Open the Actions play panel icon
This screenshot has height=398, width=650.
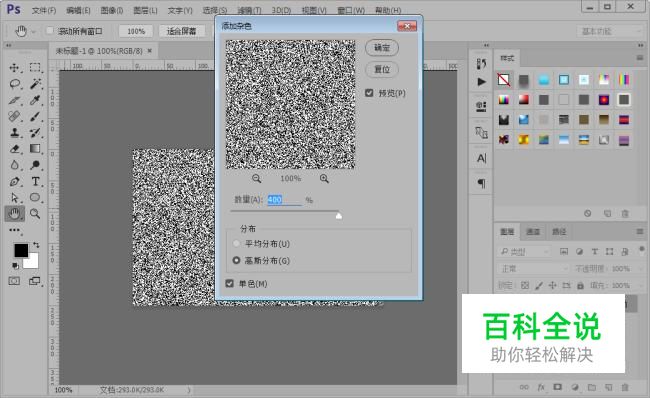481,82
